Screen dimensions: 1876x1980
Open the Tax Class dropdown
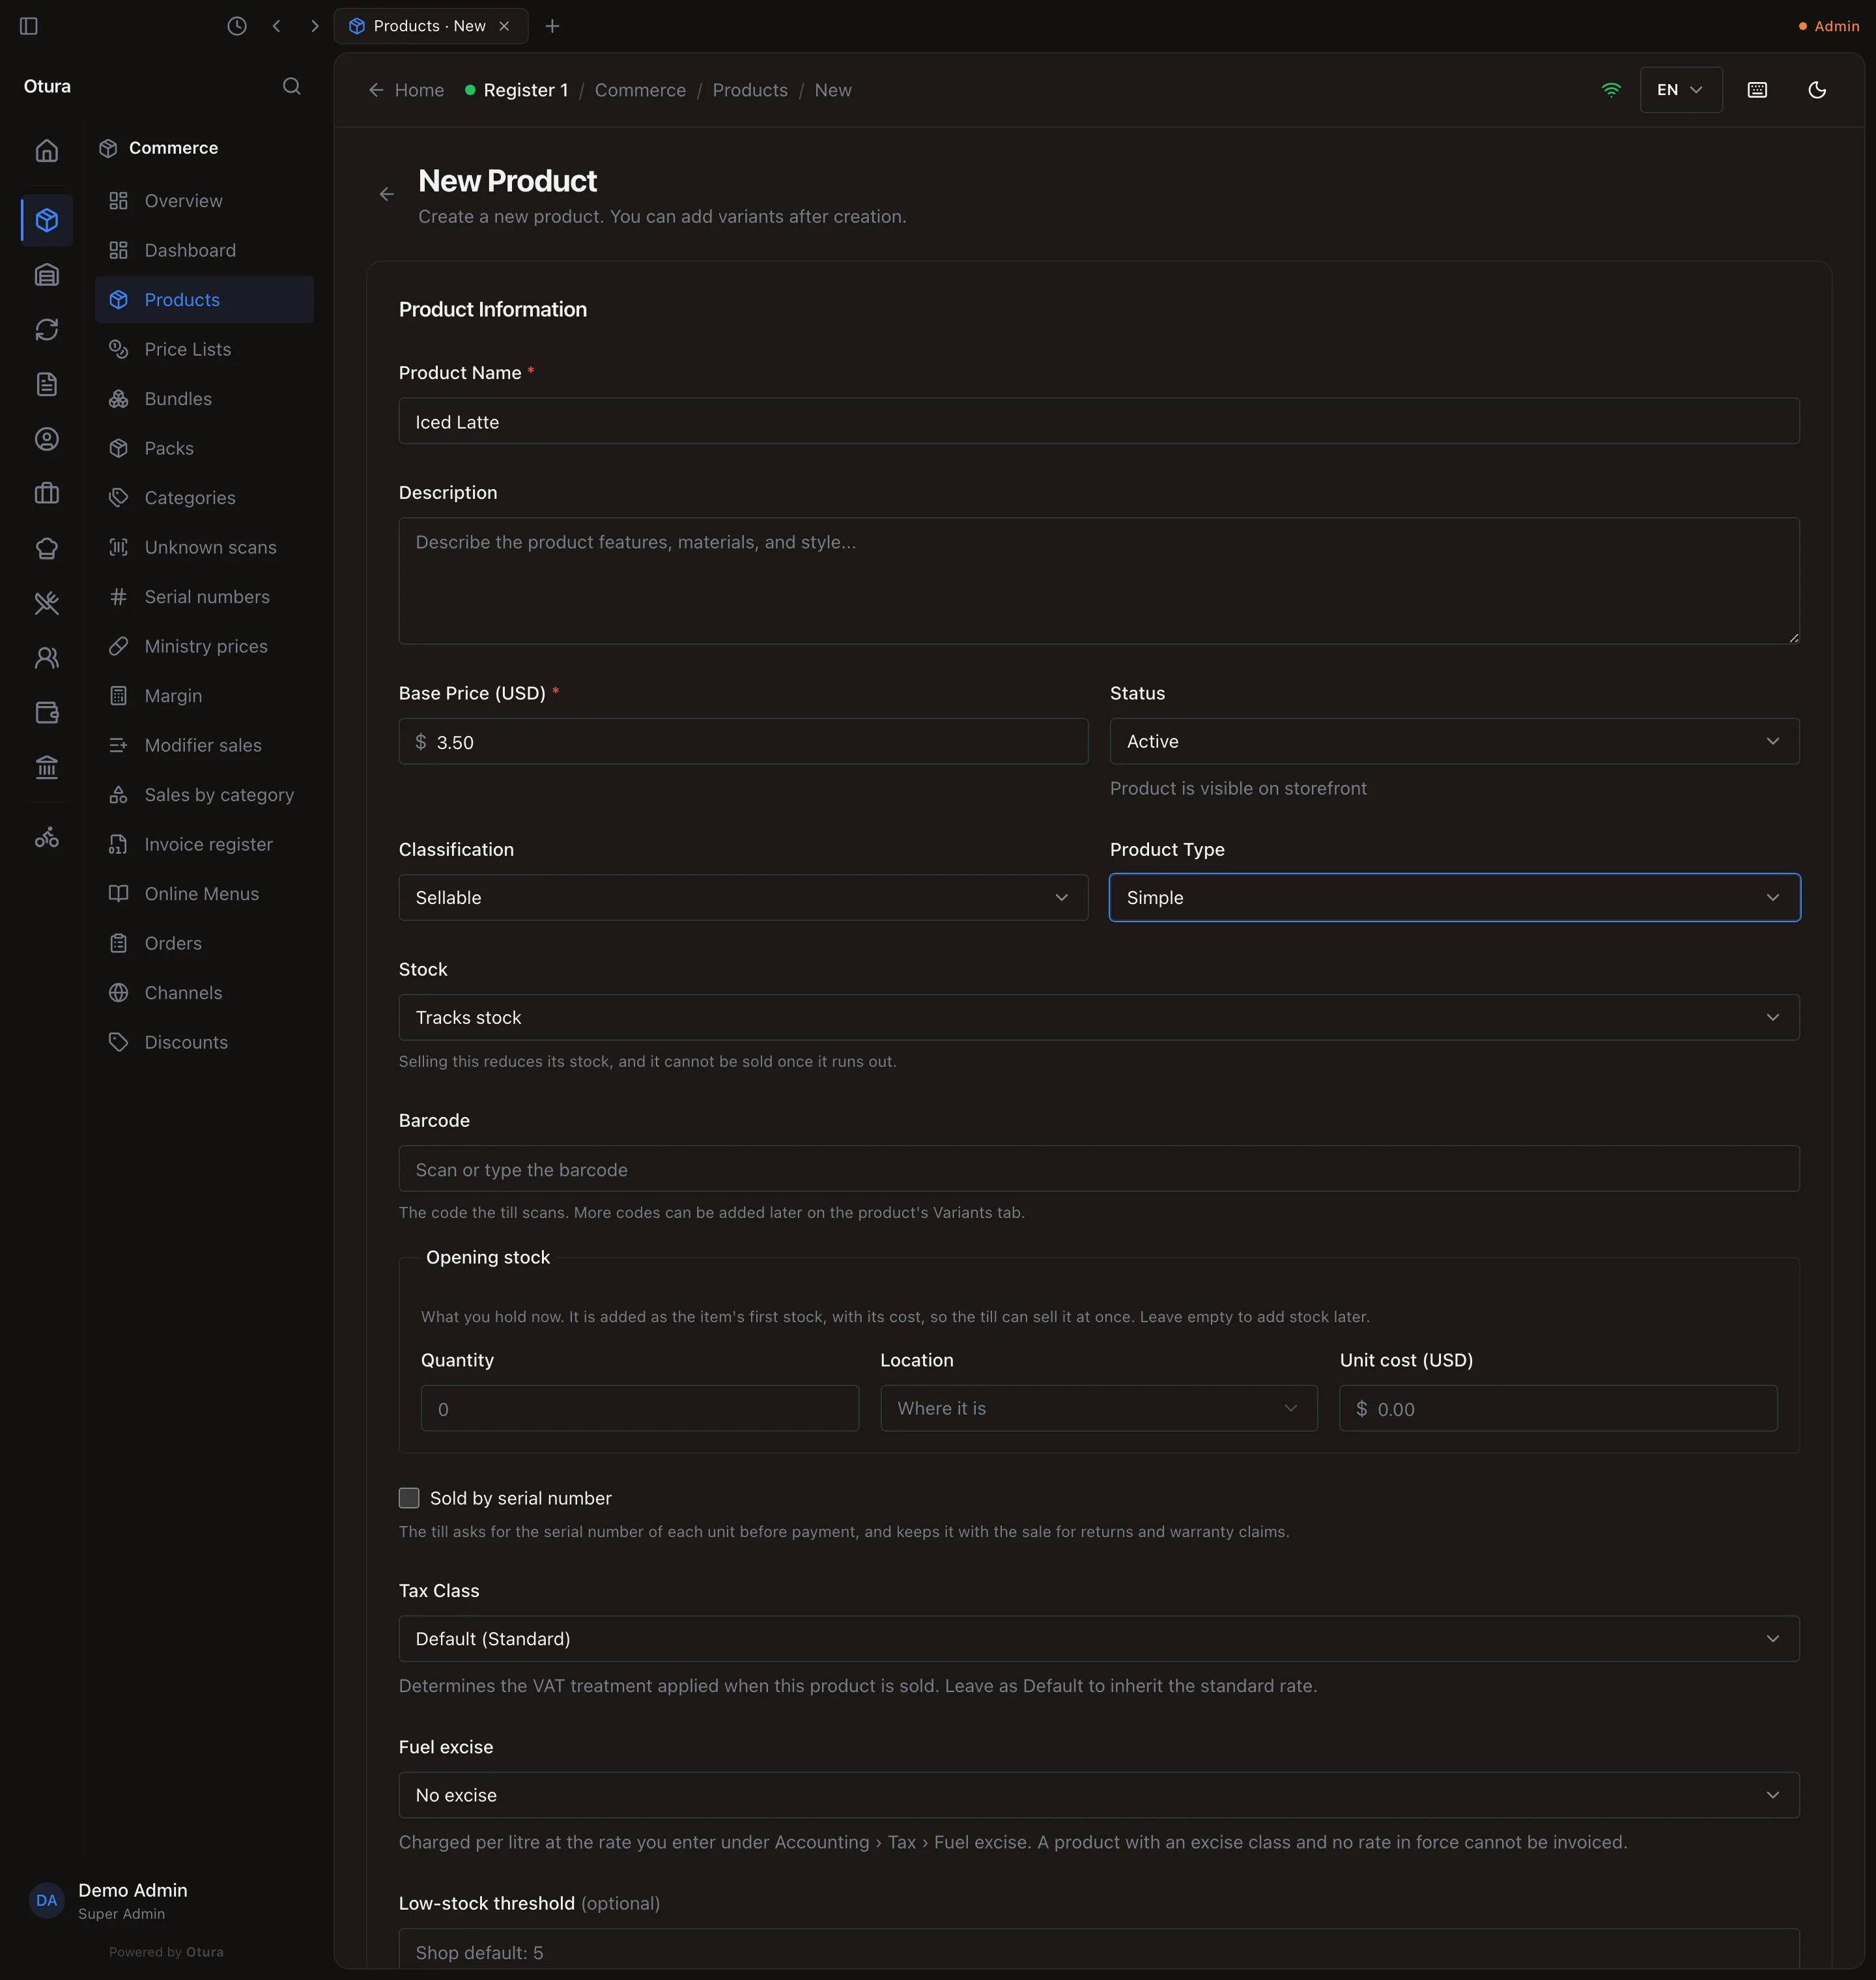pos(1099,1639)
